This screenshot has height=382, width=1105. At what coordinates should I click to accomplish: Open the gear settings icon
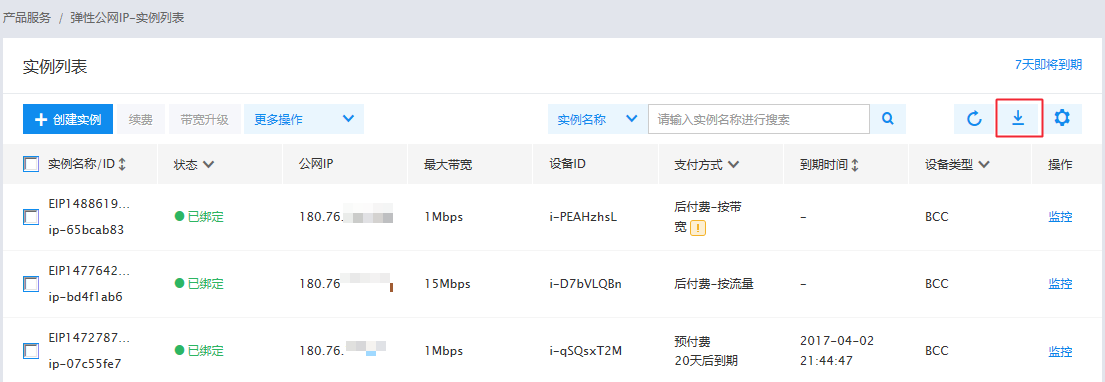(1062, 118)
